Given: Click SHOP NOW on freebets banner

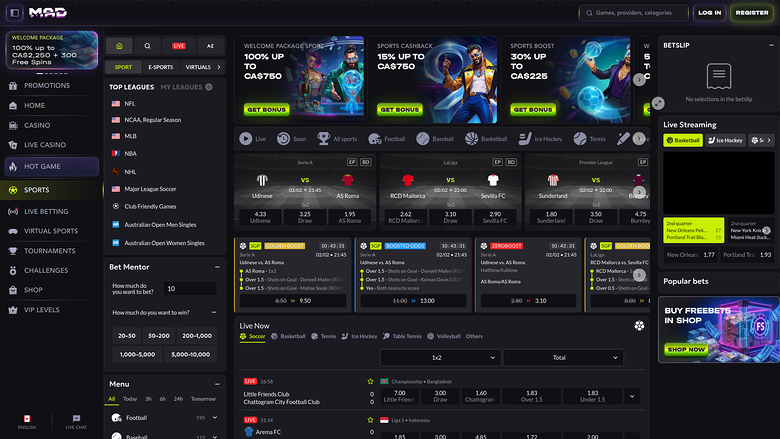Looking at the screenshot, I should point(686,350).
